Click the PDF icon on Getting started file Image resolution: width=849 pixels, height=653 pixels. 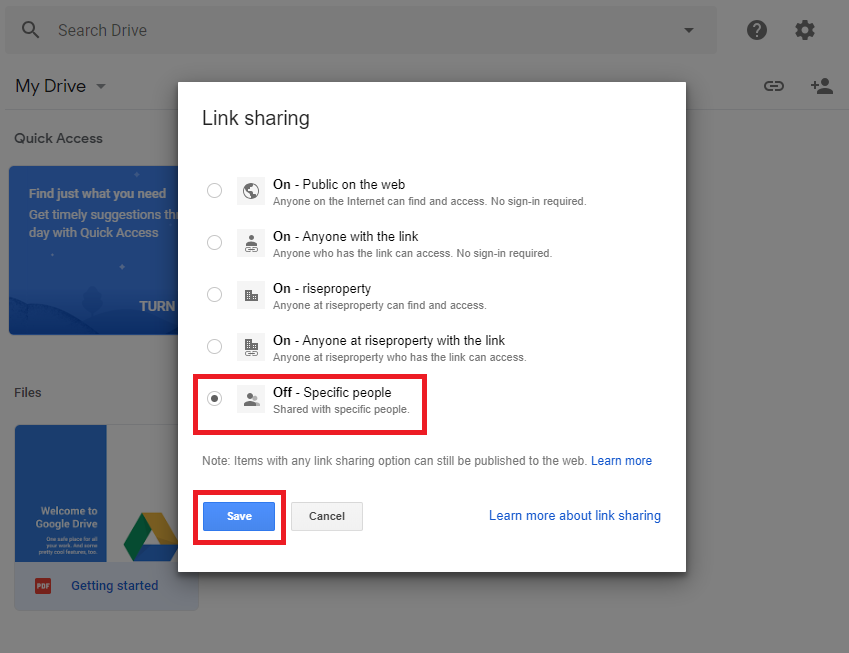click(43, 586)
